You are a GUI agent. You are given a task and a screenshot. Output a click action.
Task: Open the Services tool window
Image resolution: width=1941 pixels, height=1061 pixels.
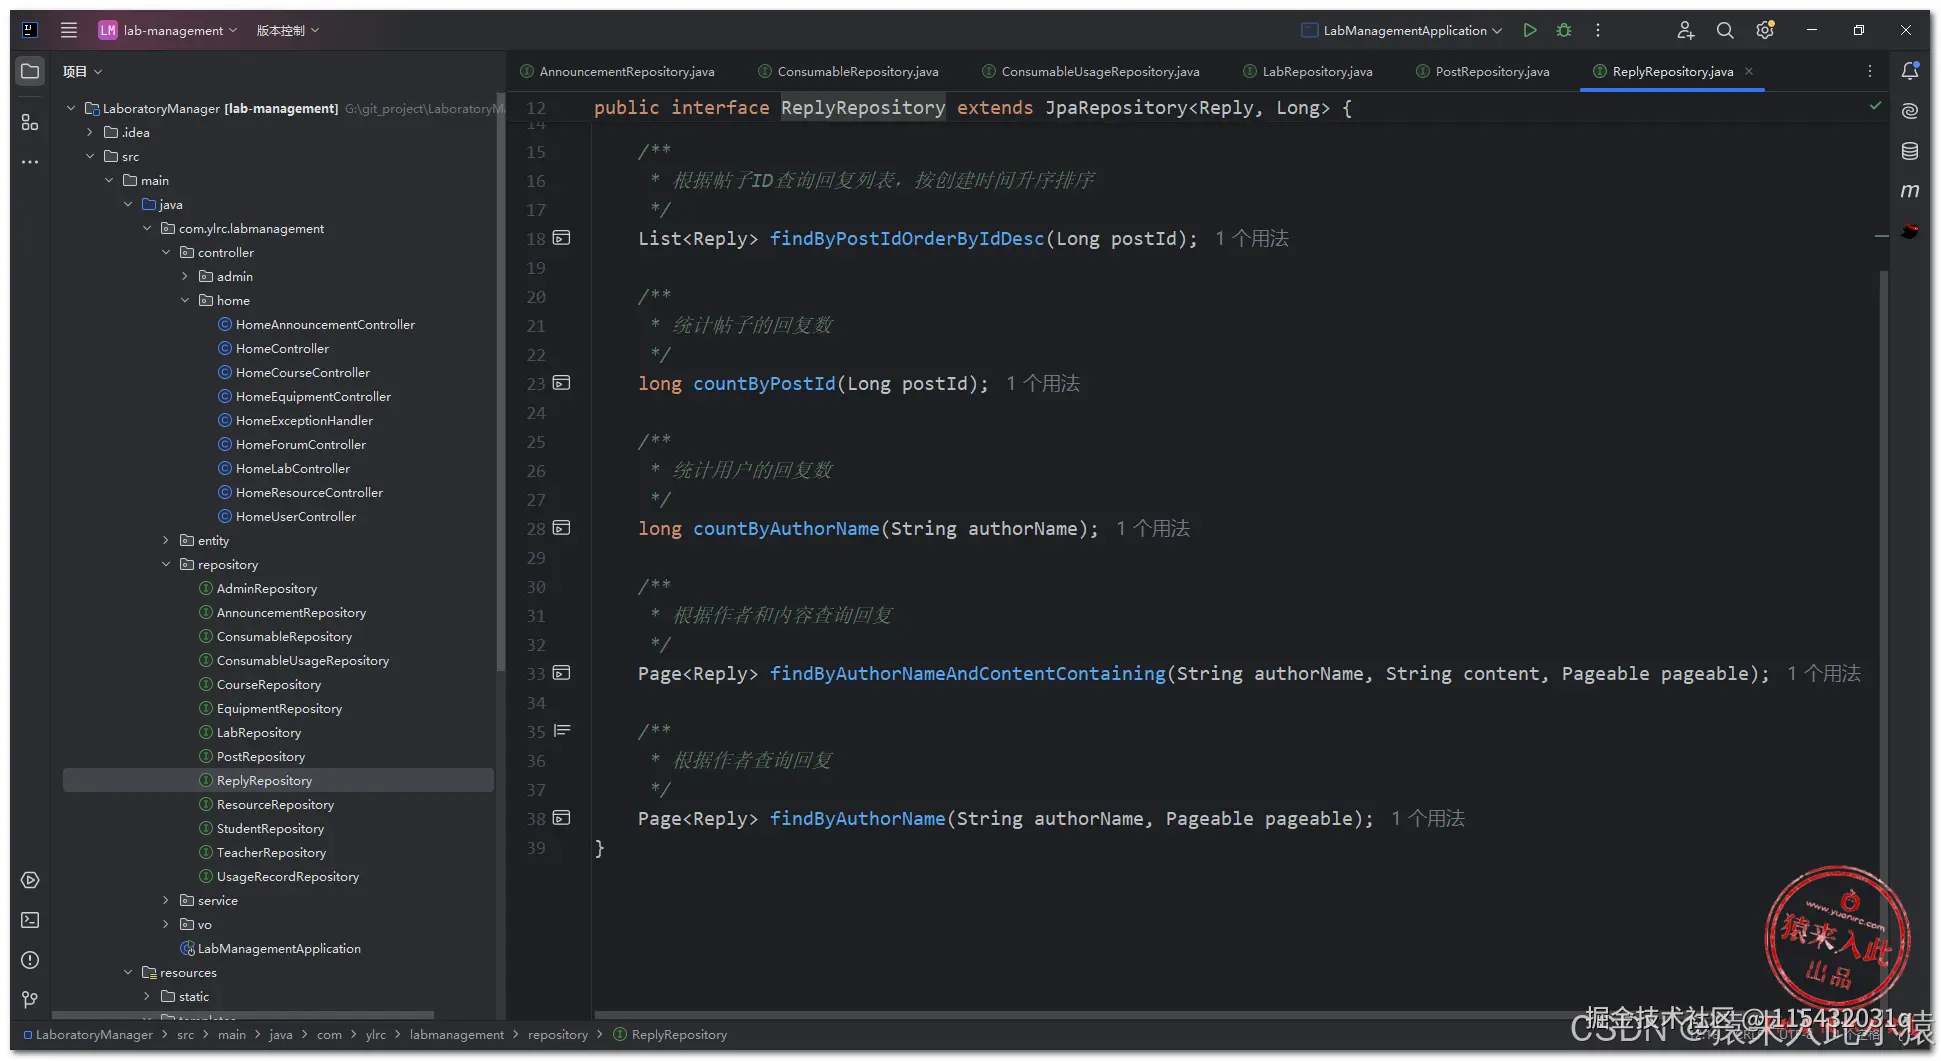(30, 880)
